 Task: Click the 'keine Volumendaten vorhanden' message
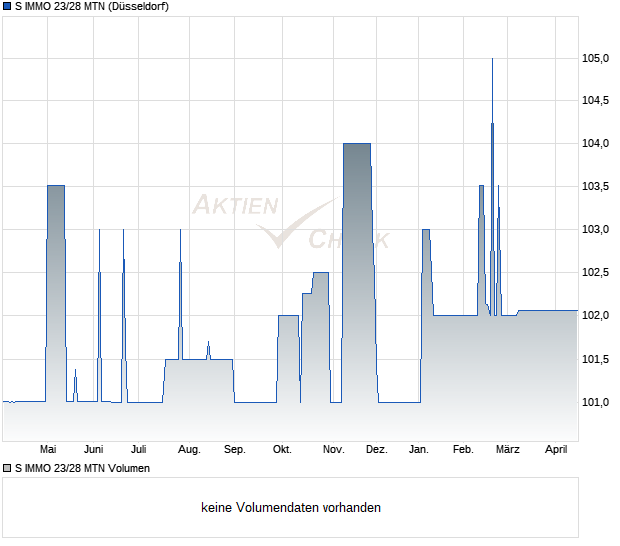[291, 508]
